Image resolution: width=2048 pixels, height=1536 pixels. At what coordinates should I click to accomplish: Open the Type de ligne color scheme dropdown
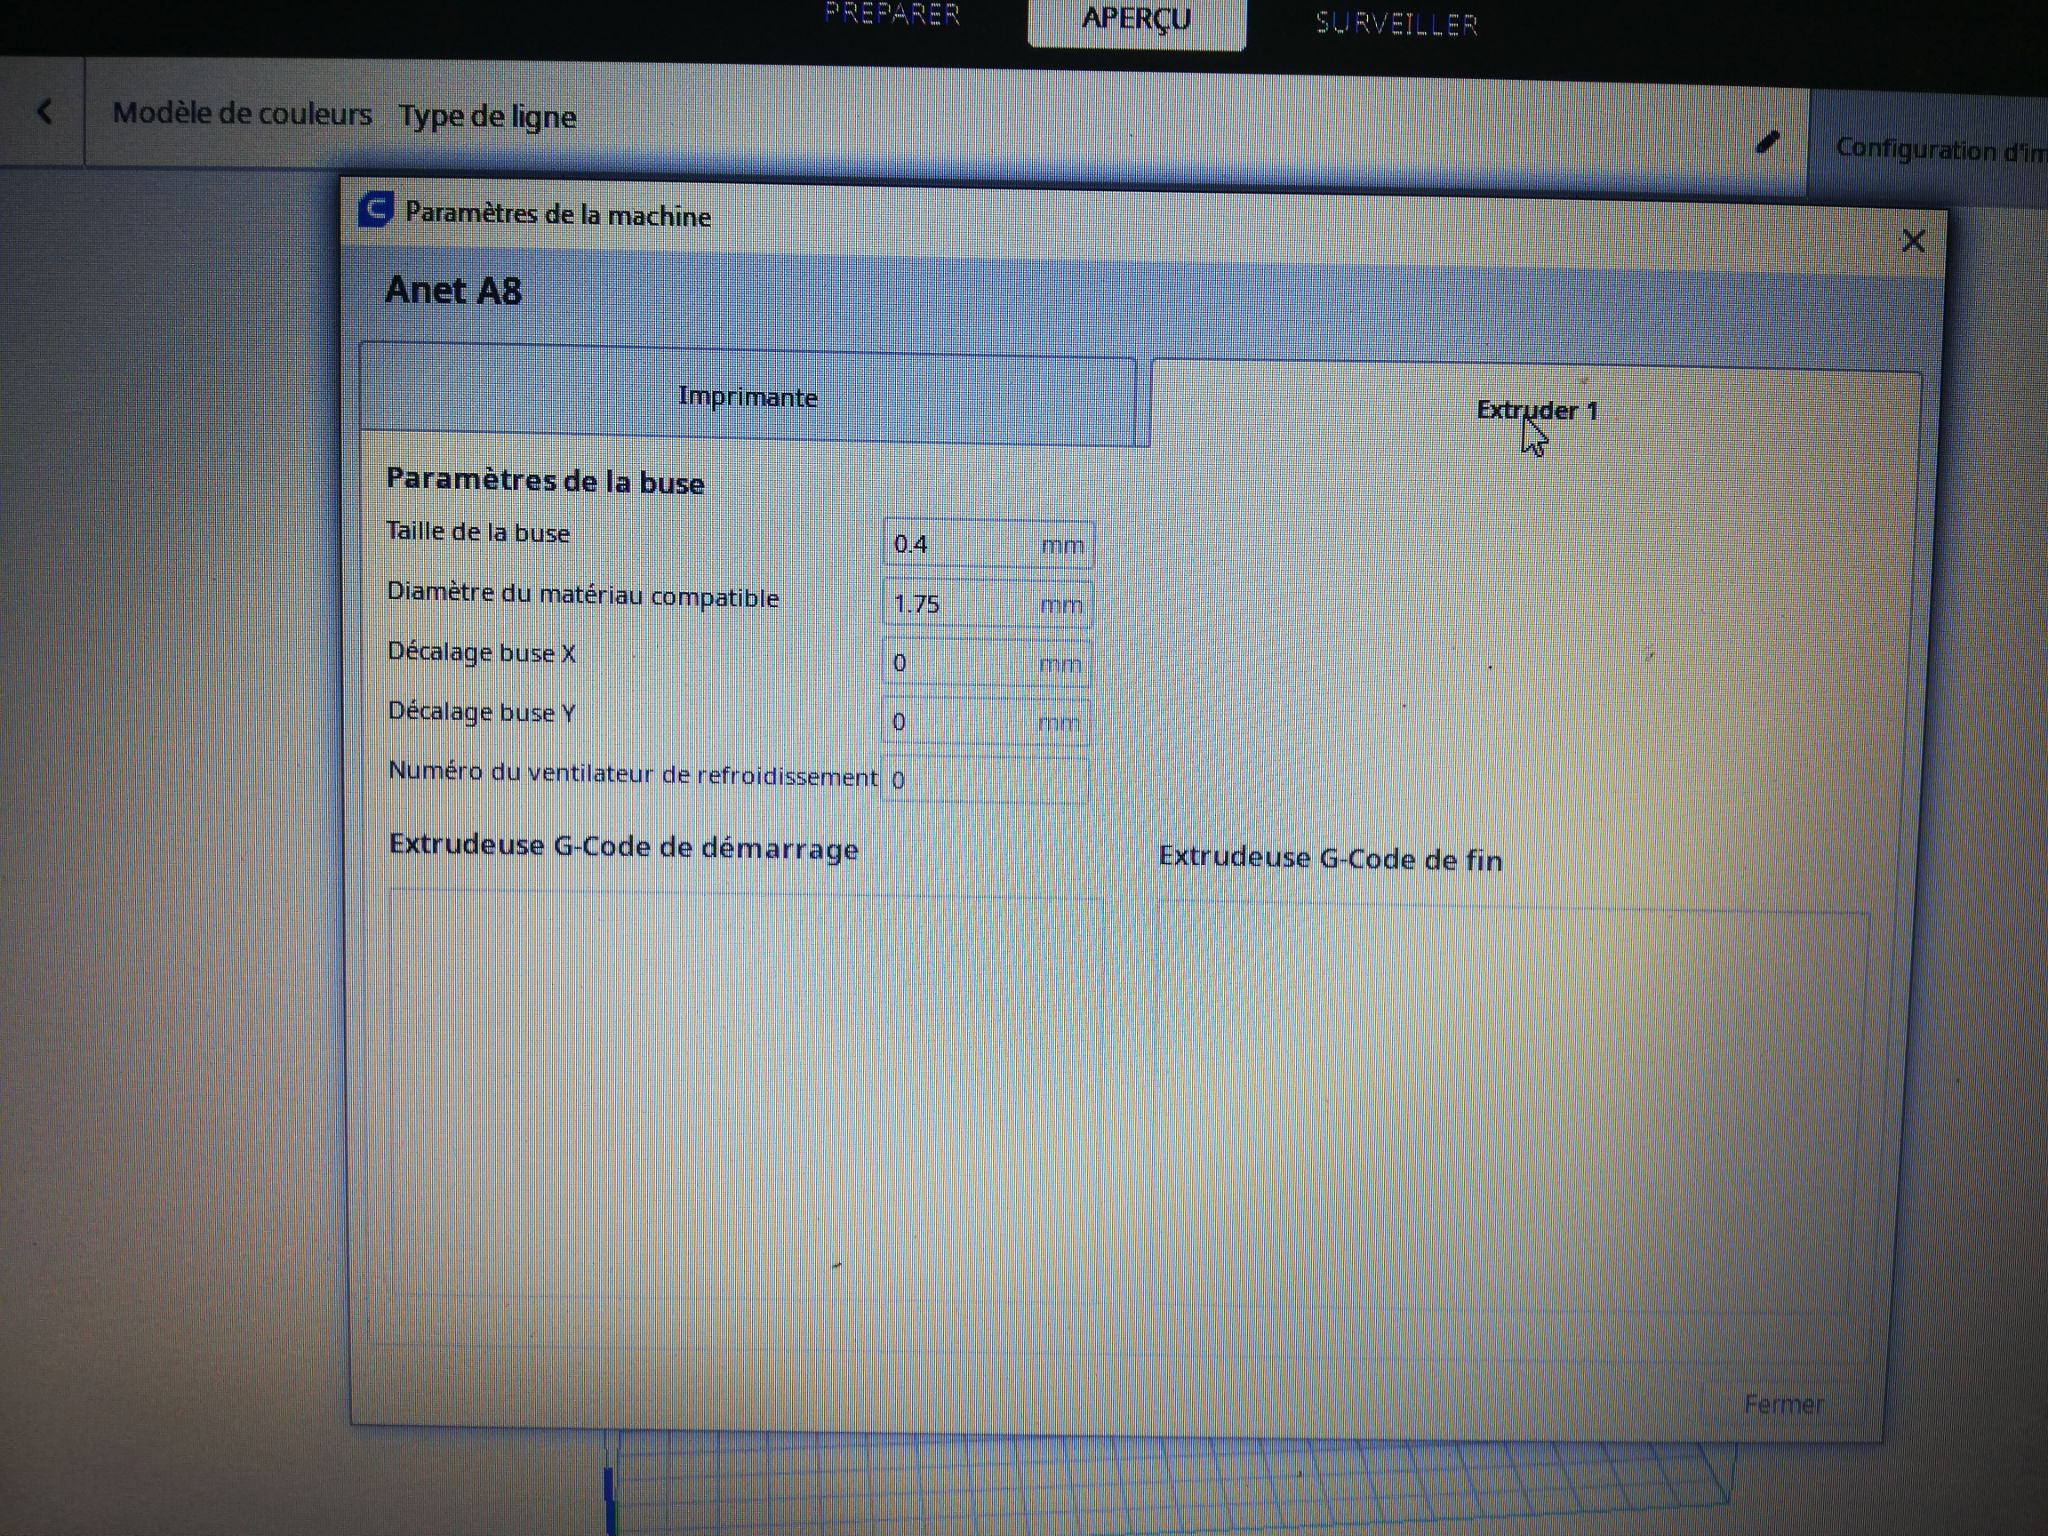coord(487,117)
